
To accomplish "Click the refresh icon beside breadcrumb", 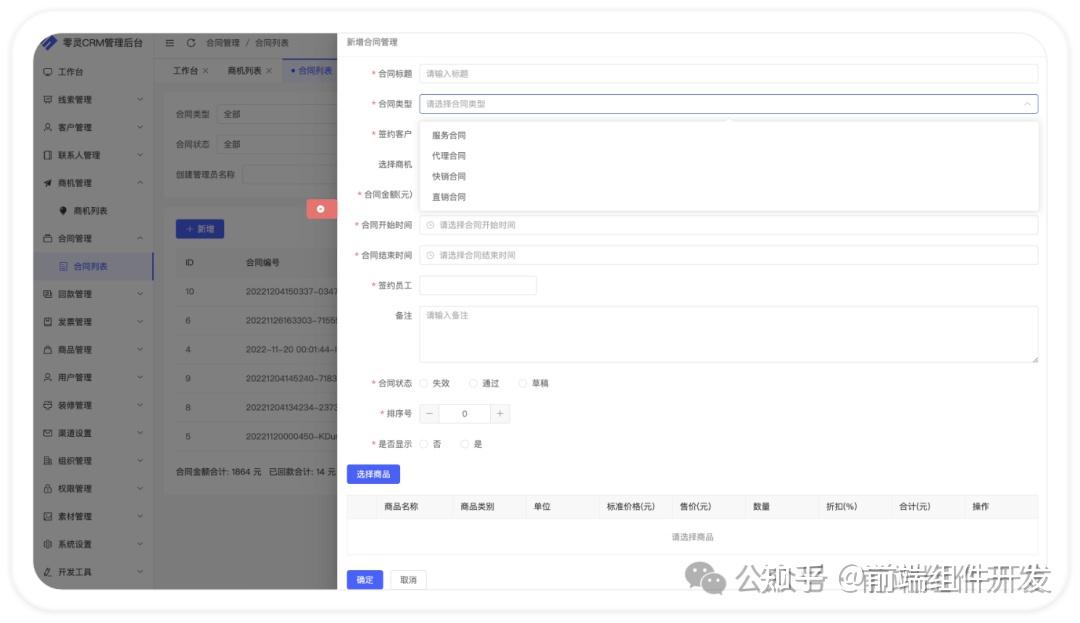I will click(x=191, y=43).
